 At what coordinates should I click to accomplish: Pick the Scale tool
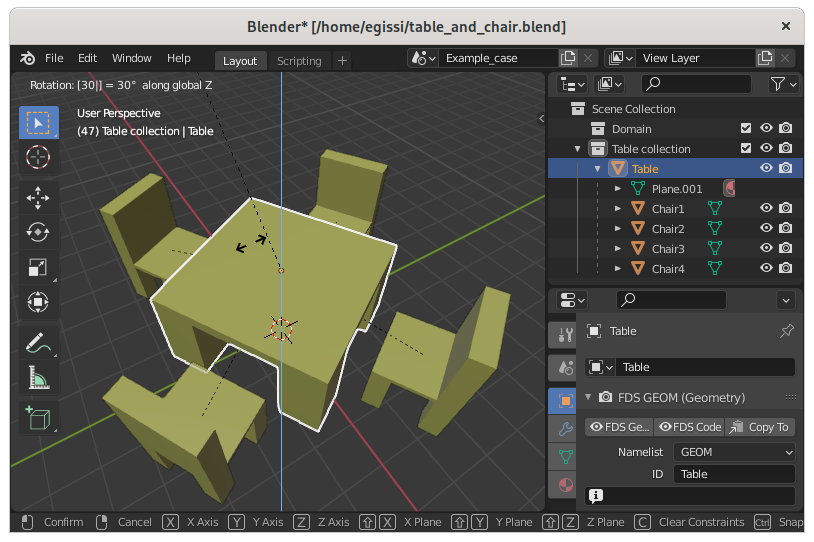(38, 267)
